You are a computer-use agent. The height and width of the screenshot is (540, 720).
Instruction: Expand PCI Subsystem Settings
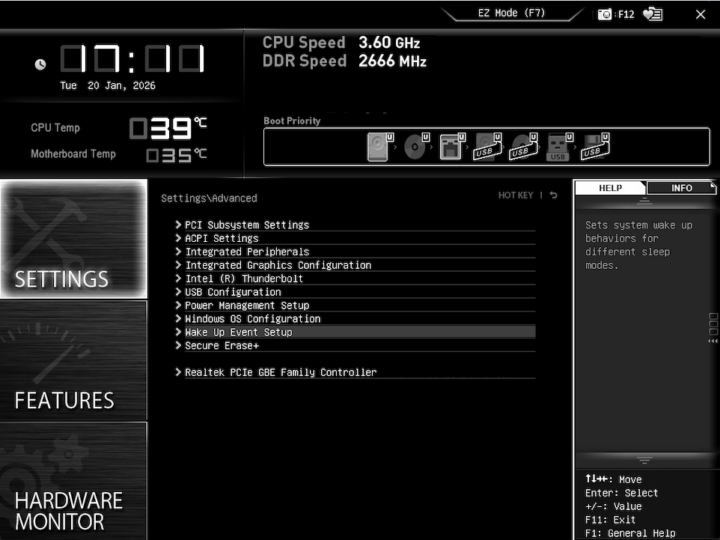pyautogui.click(x=246, y=225)
